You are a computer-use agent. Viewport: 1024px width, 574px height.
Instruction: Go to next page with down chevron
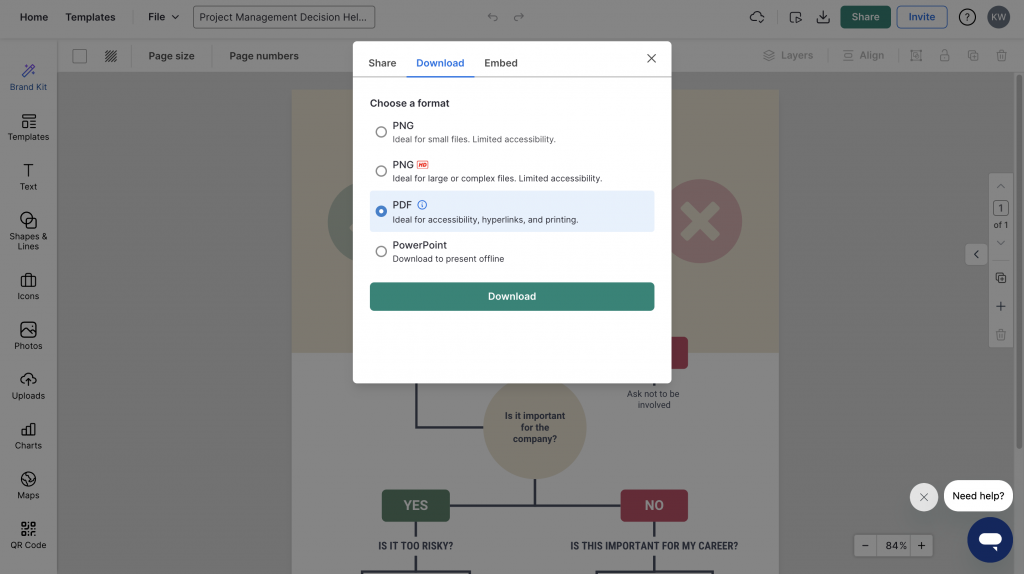(1000, 243)
